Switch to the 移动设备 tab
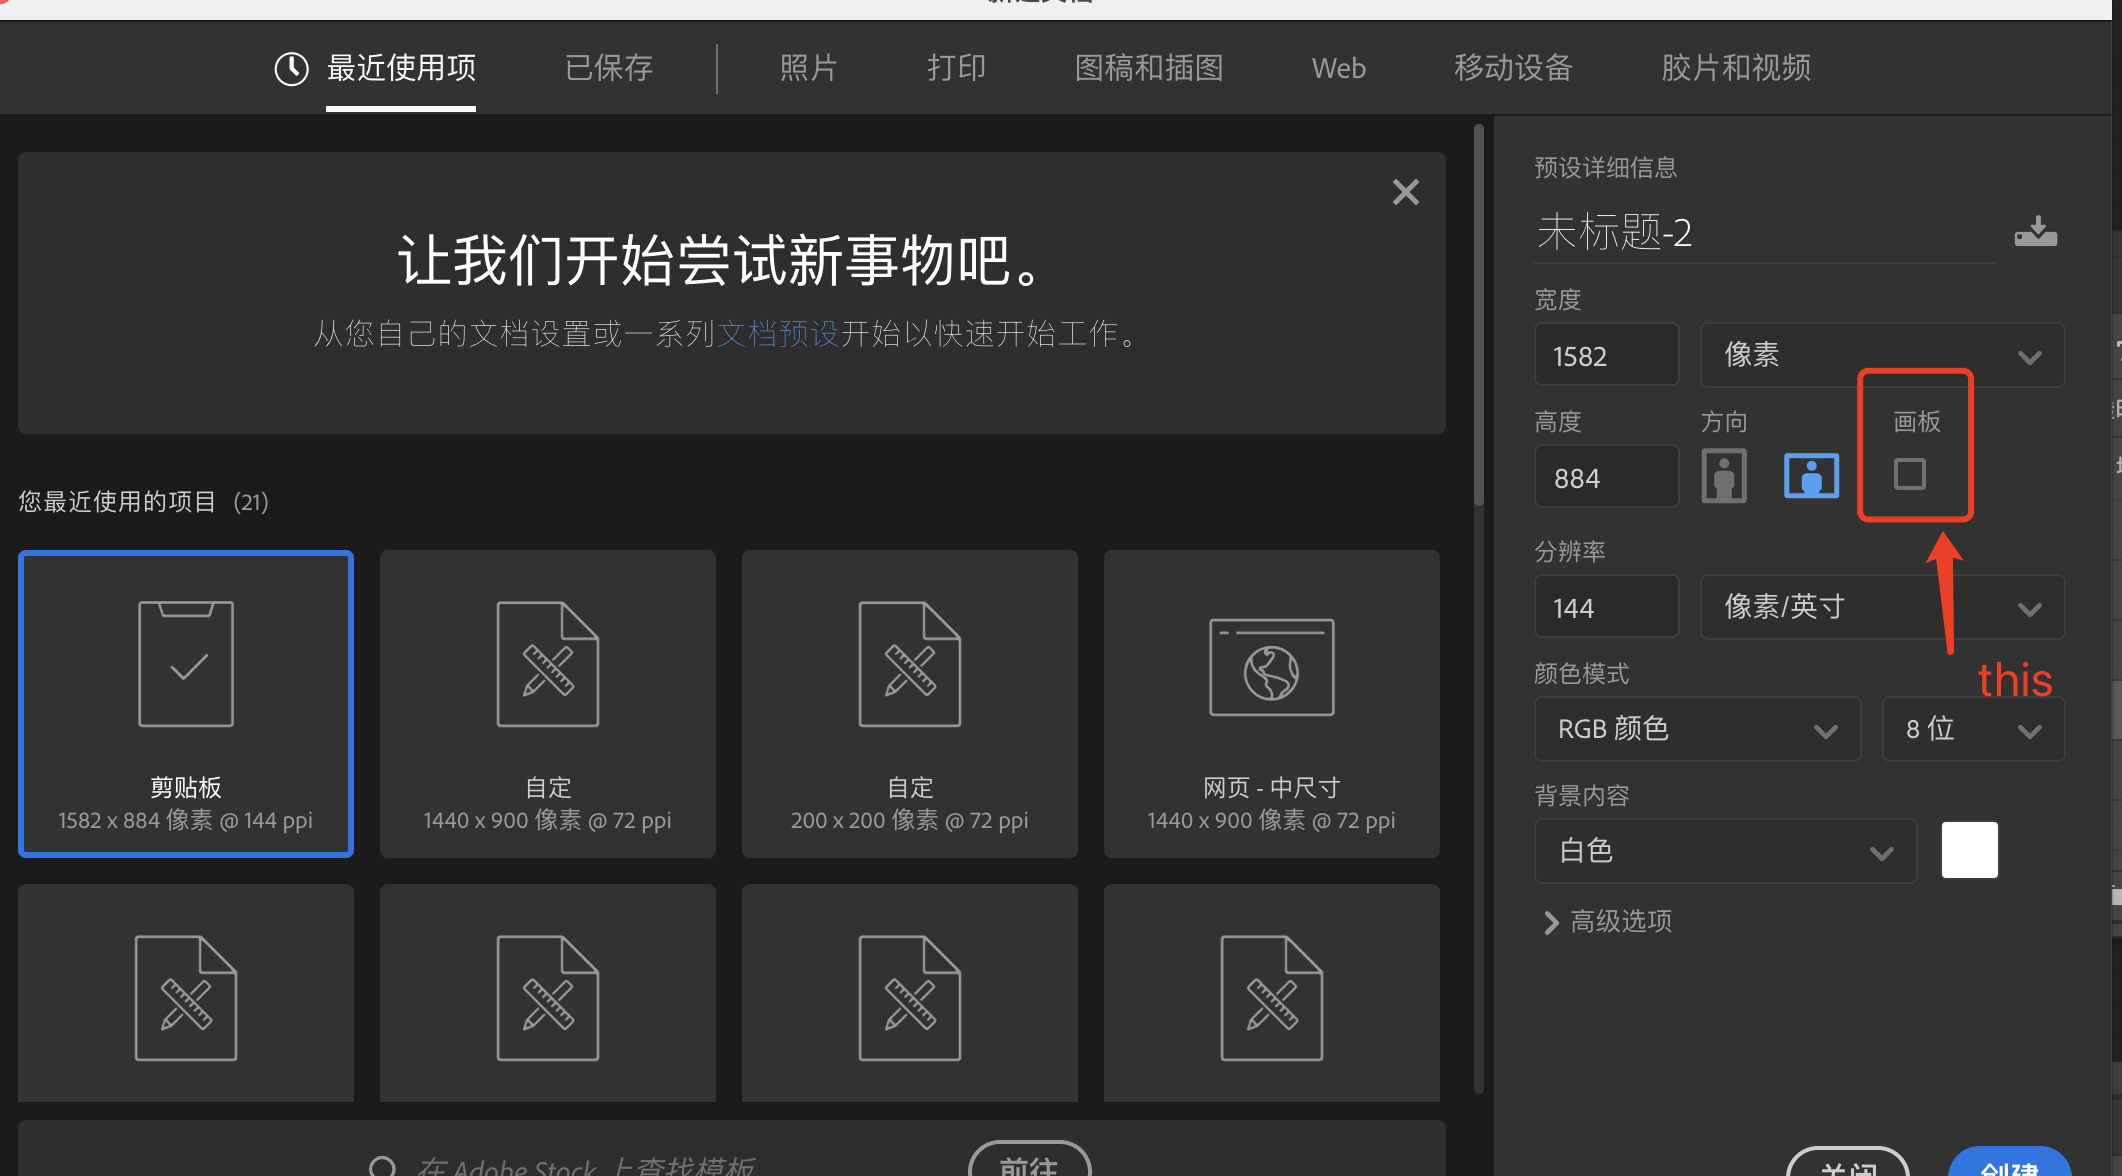The height and width of the screenshot is (1176, 2122). point(1513,68)
